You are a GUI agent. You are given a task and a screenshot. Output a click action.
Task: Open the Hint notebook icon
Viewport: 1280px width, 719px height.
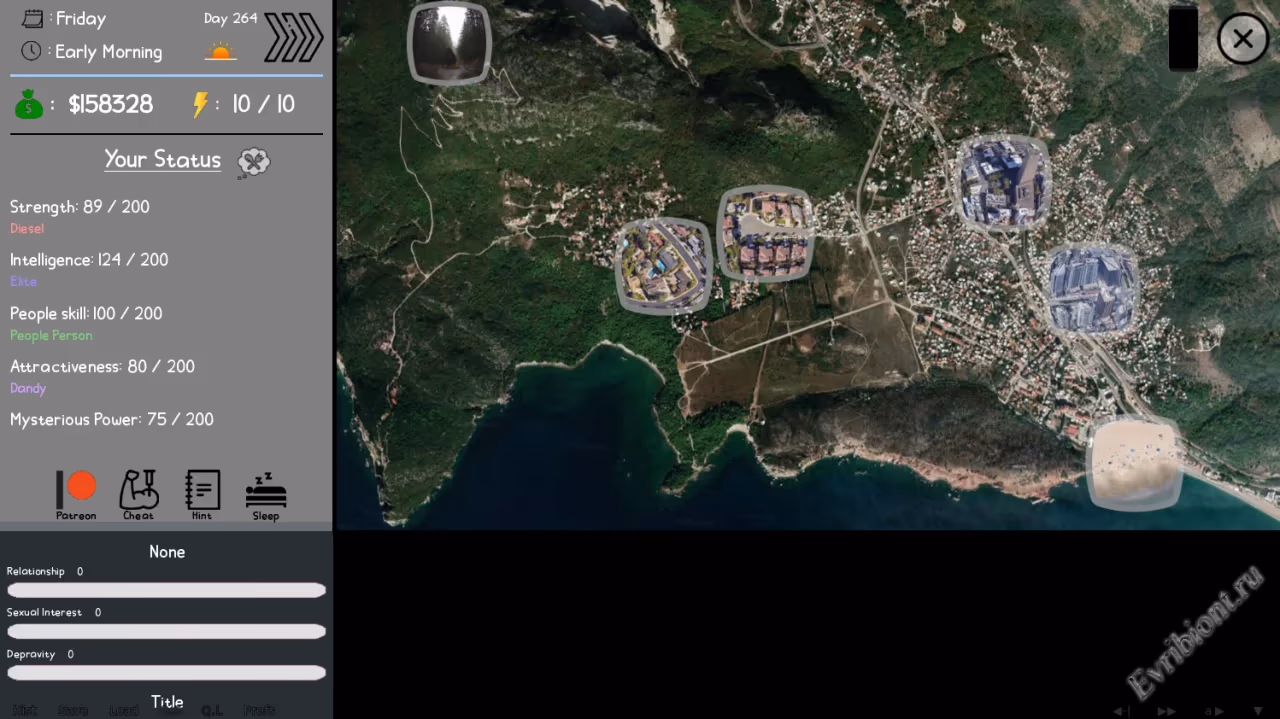202,494
